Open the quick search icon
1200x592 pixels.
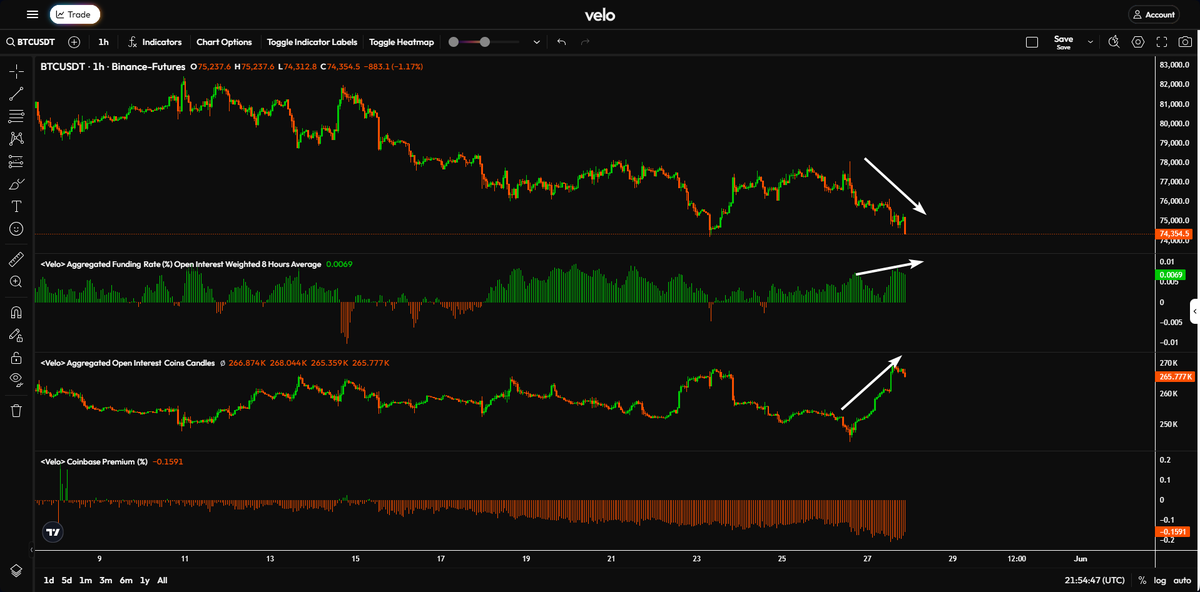(x=1113, y=42)
